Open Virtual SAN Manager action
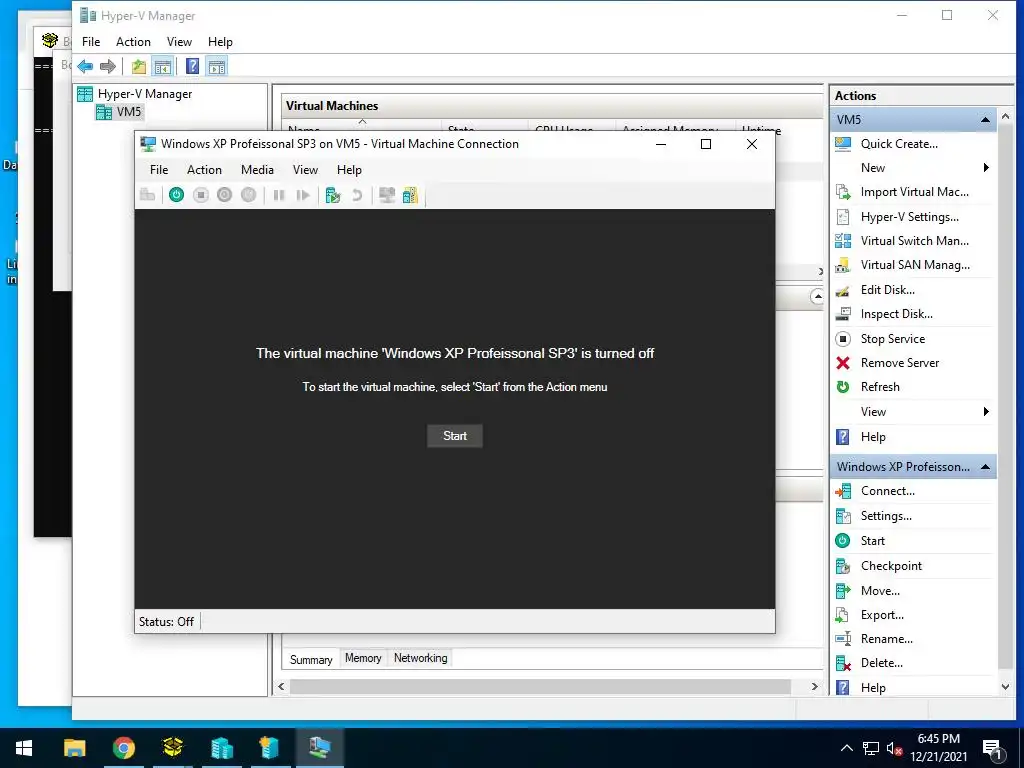 (915, 265)
